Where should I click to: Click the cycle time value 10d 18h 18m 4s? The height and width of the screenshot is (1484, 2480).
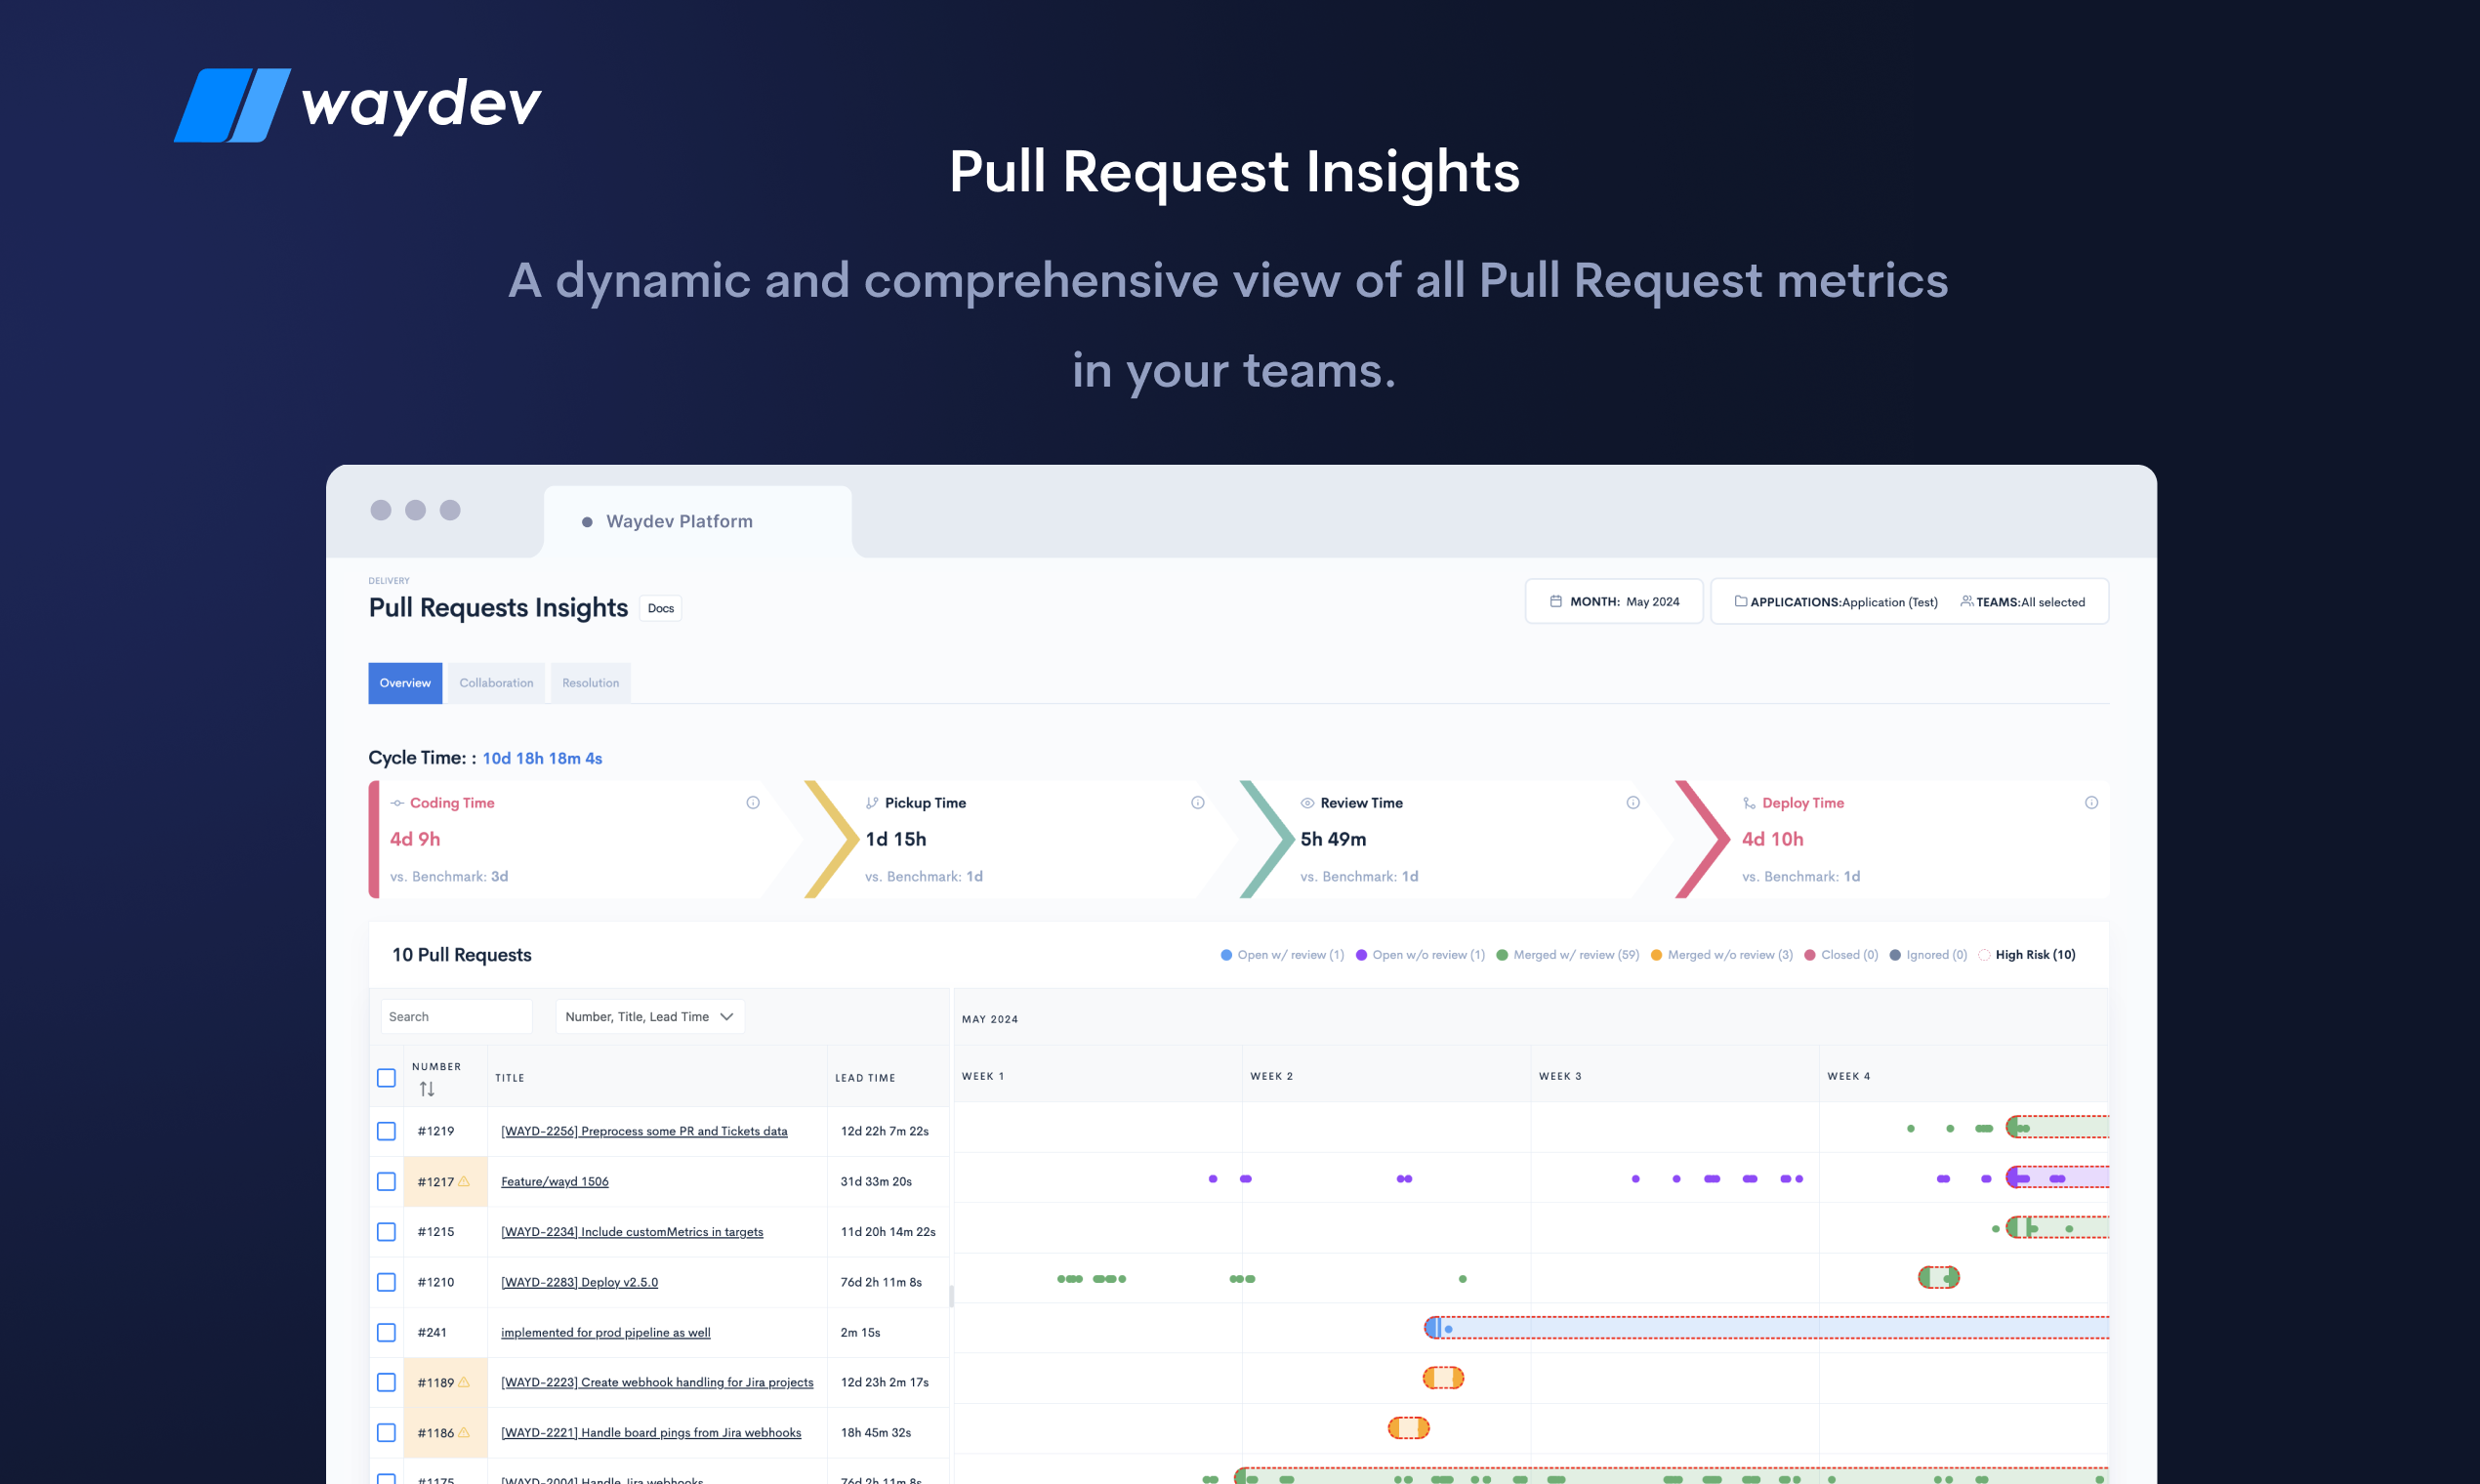tap(542, 758)
